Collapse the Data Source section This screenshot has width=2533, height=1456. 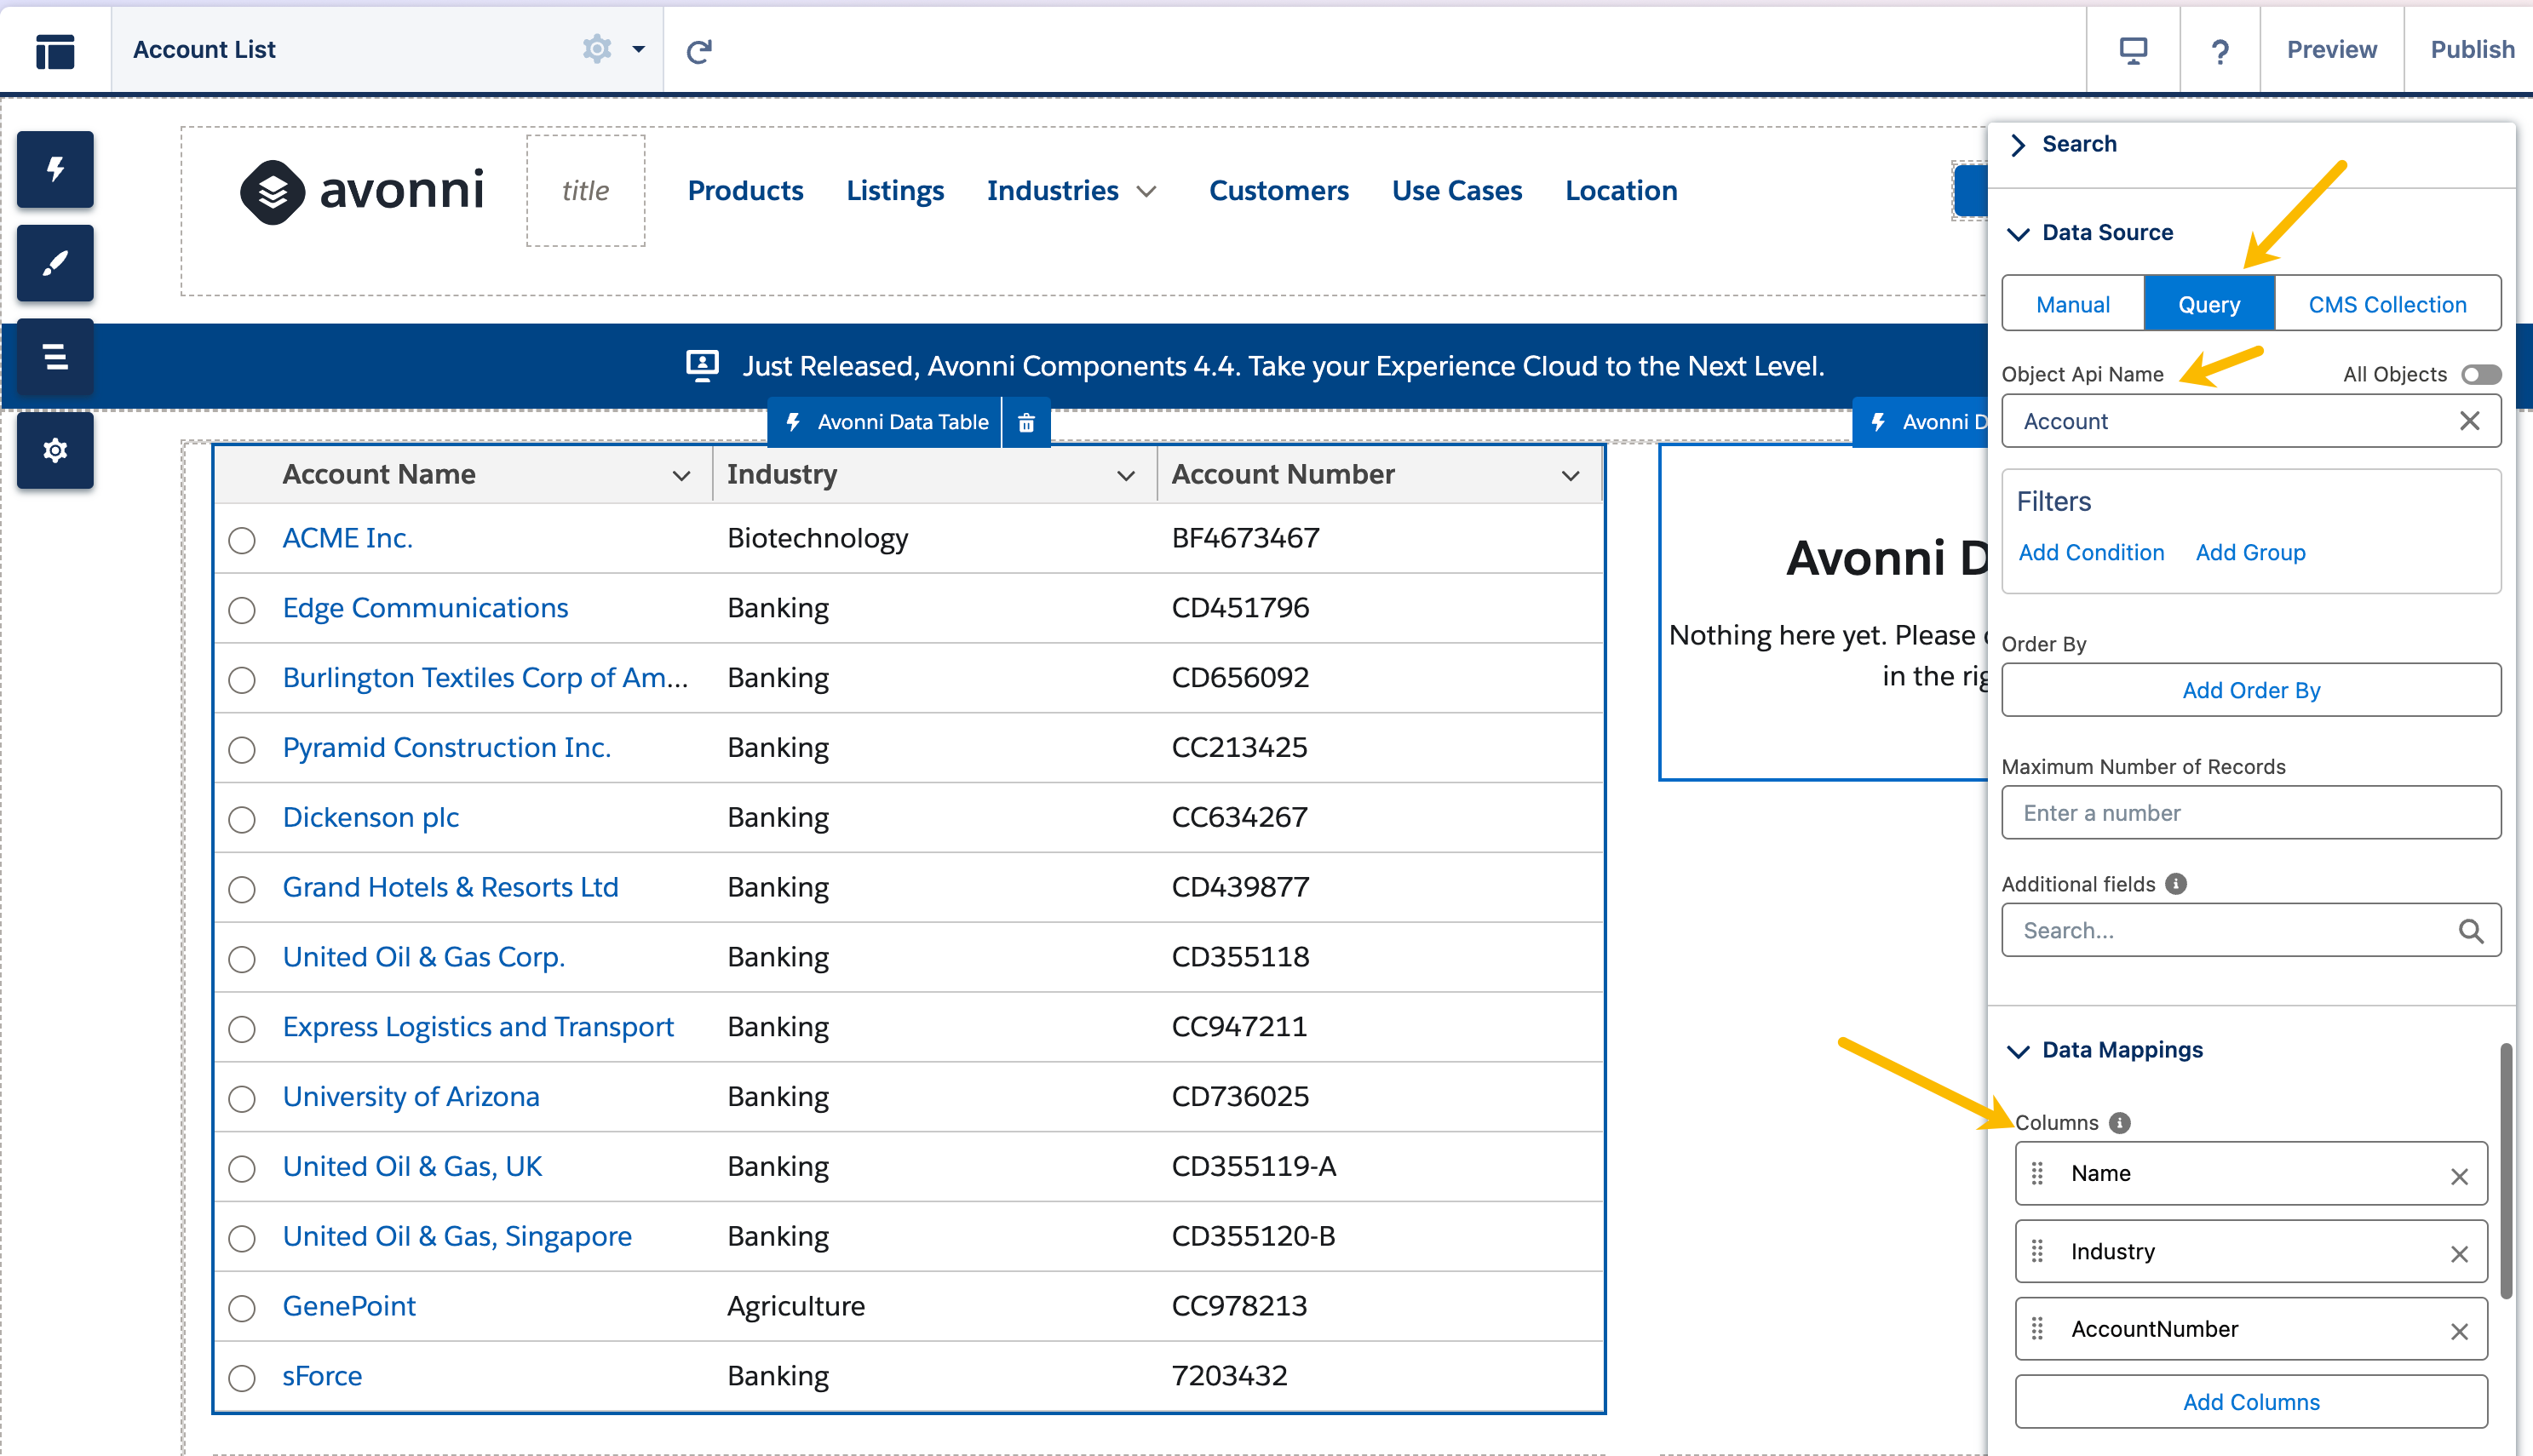pos(2019,233)
